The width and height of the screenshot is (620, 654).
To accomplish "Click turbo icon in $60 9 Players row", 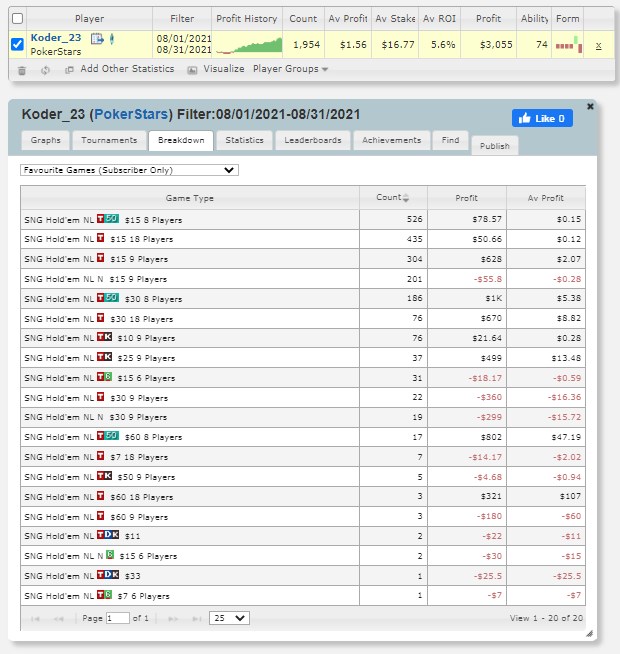I will [x=101, y=516].
